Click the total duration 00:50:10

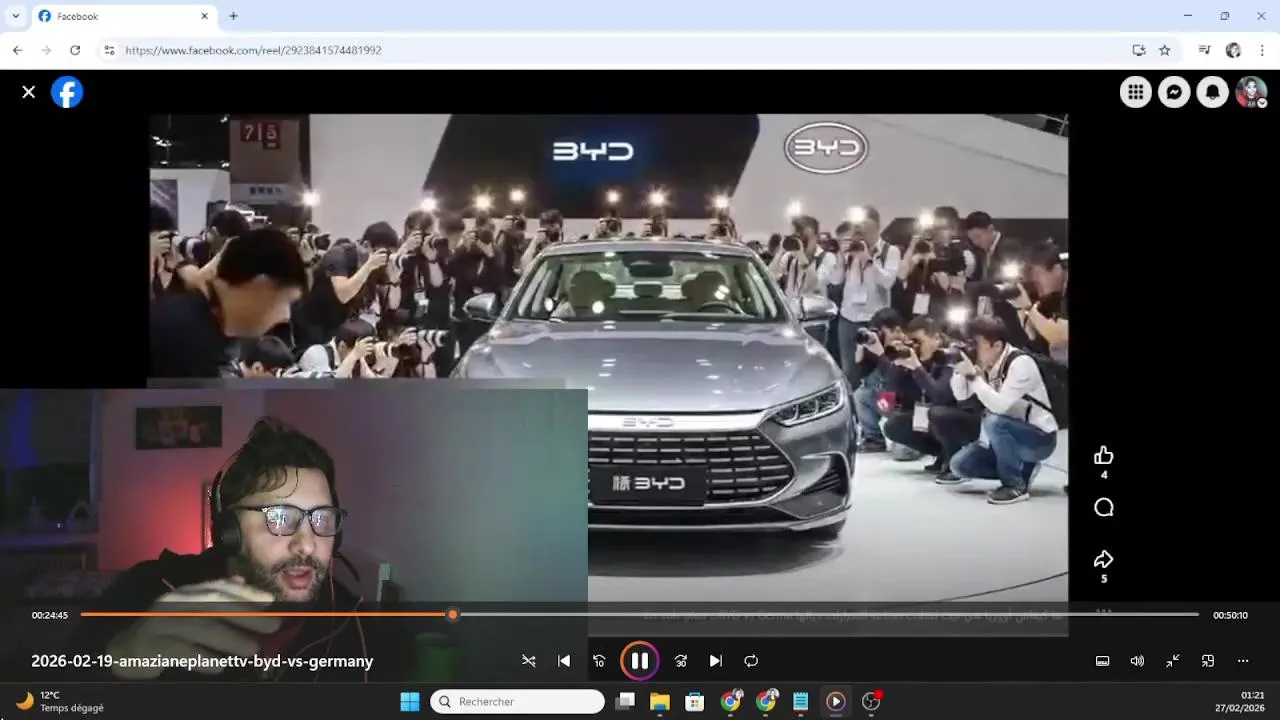1230,615
